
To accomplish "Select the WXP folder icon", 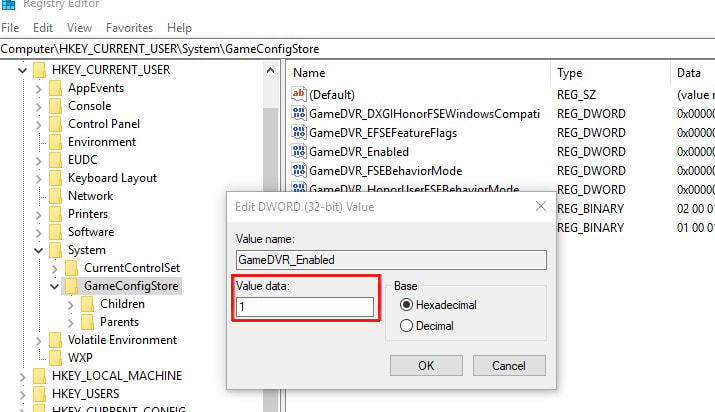I will [x=55, y=358].
